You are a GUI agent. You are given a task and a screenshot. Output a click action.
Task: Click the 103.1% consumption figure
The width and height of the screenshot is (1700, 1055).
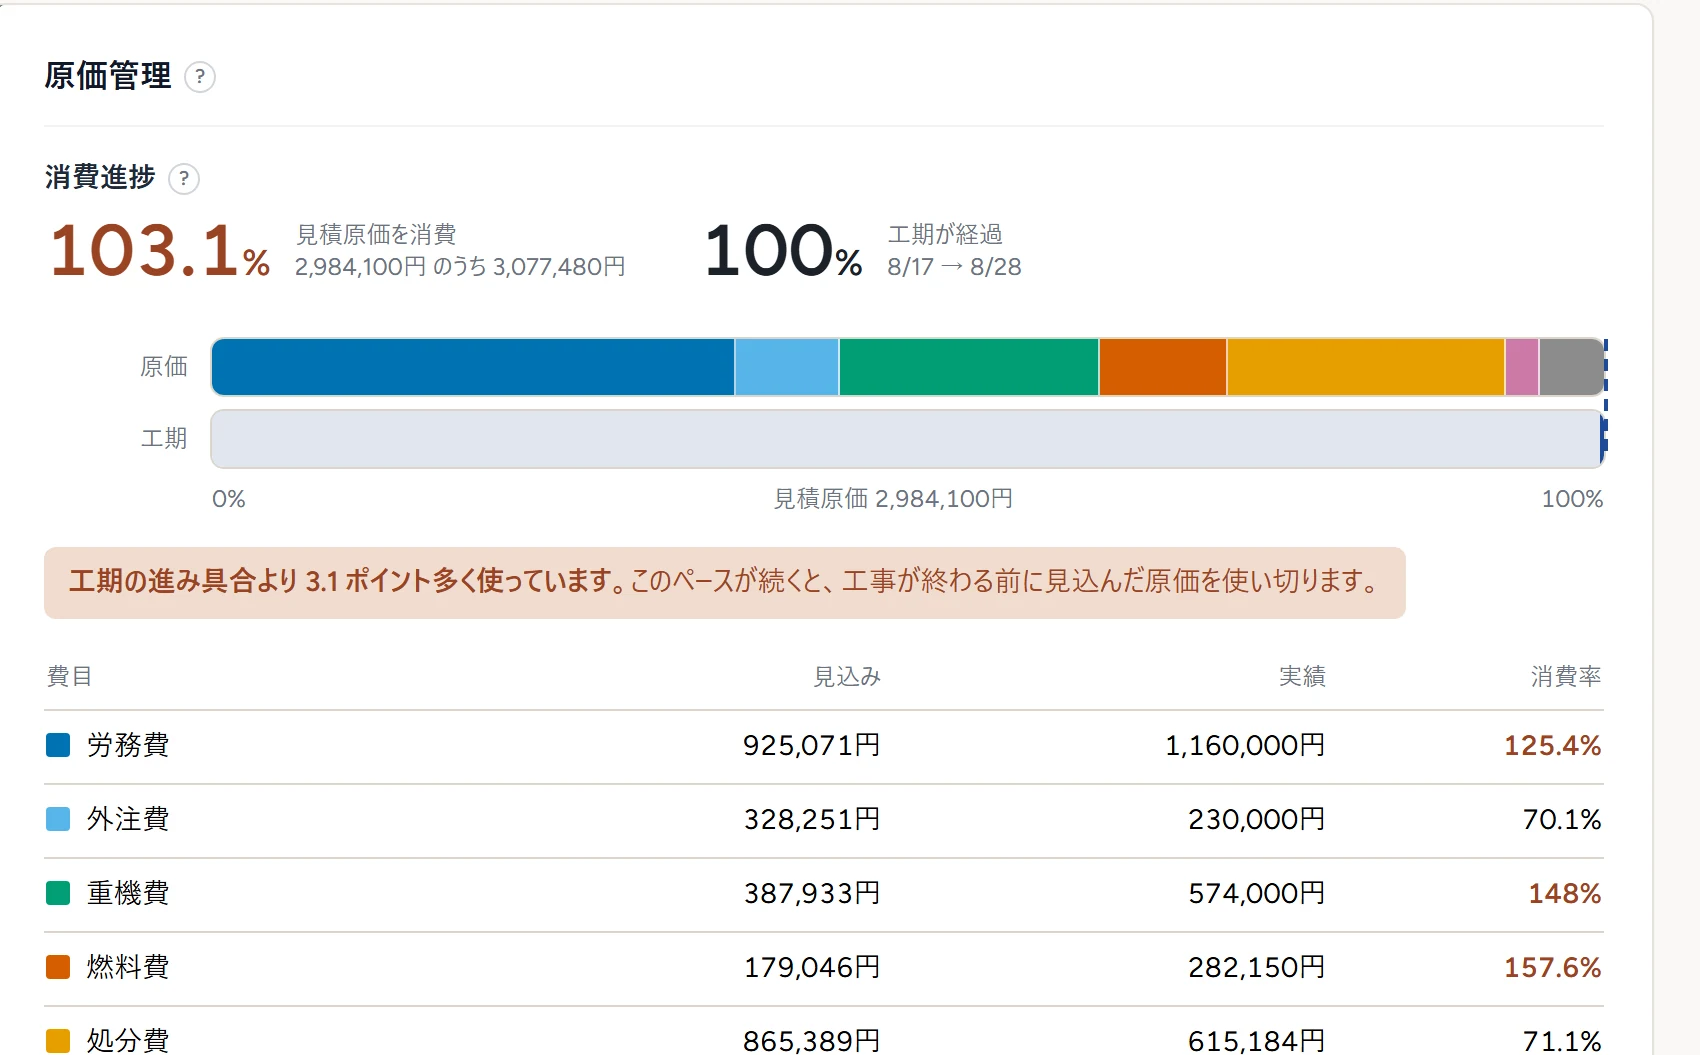pos(160,250)
